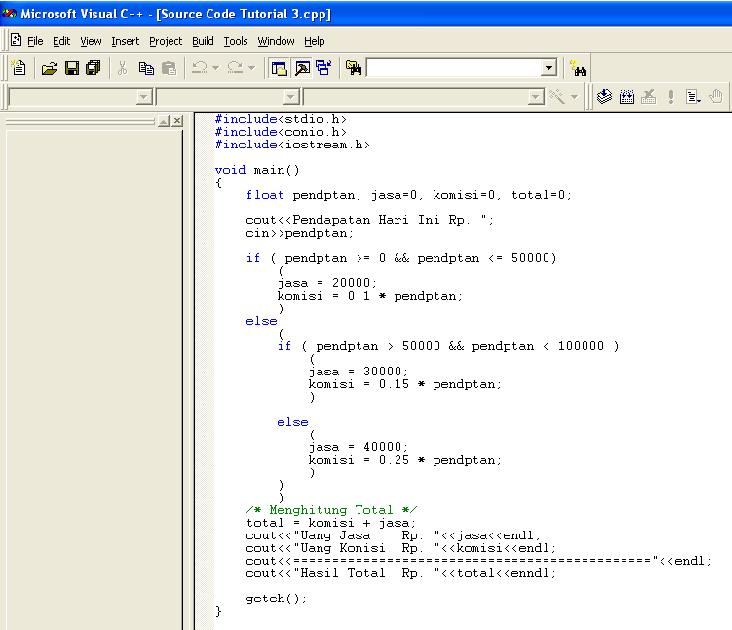This screenshot has height=630, width=732.
Task: Click the Search binoculars icon
Action: [578, 68]
